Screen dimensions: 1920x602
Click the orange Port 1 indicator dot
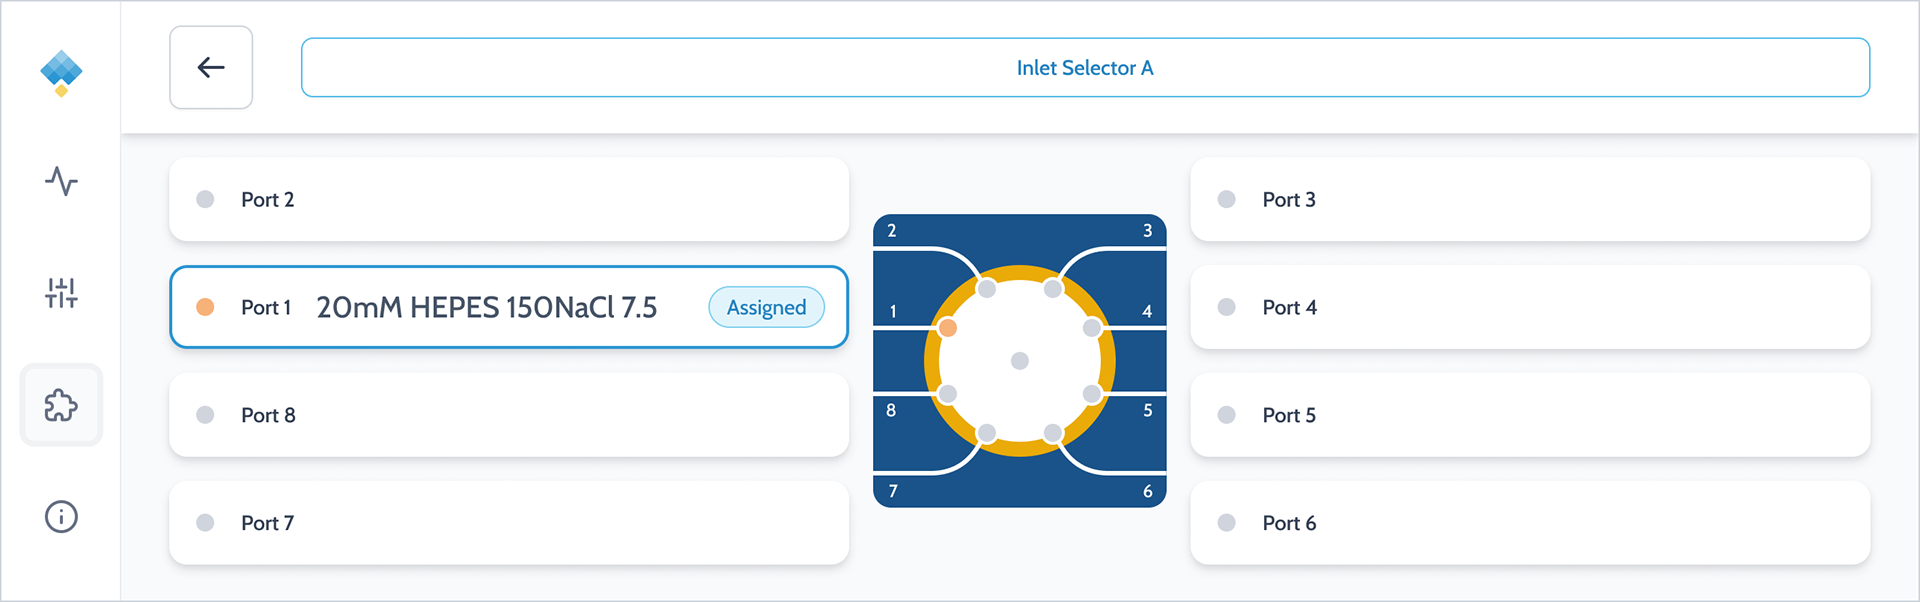click(x=205, y=307)
